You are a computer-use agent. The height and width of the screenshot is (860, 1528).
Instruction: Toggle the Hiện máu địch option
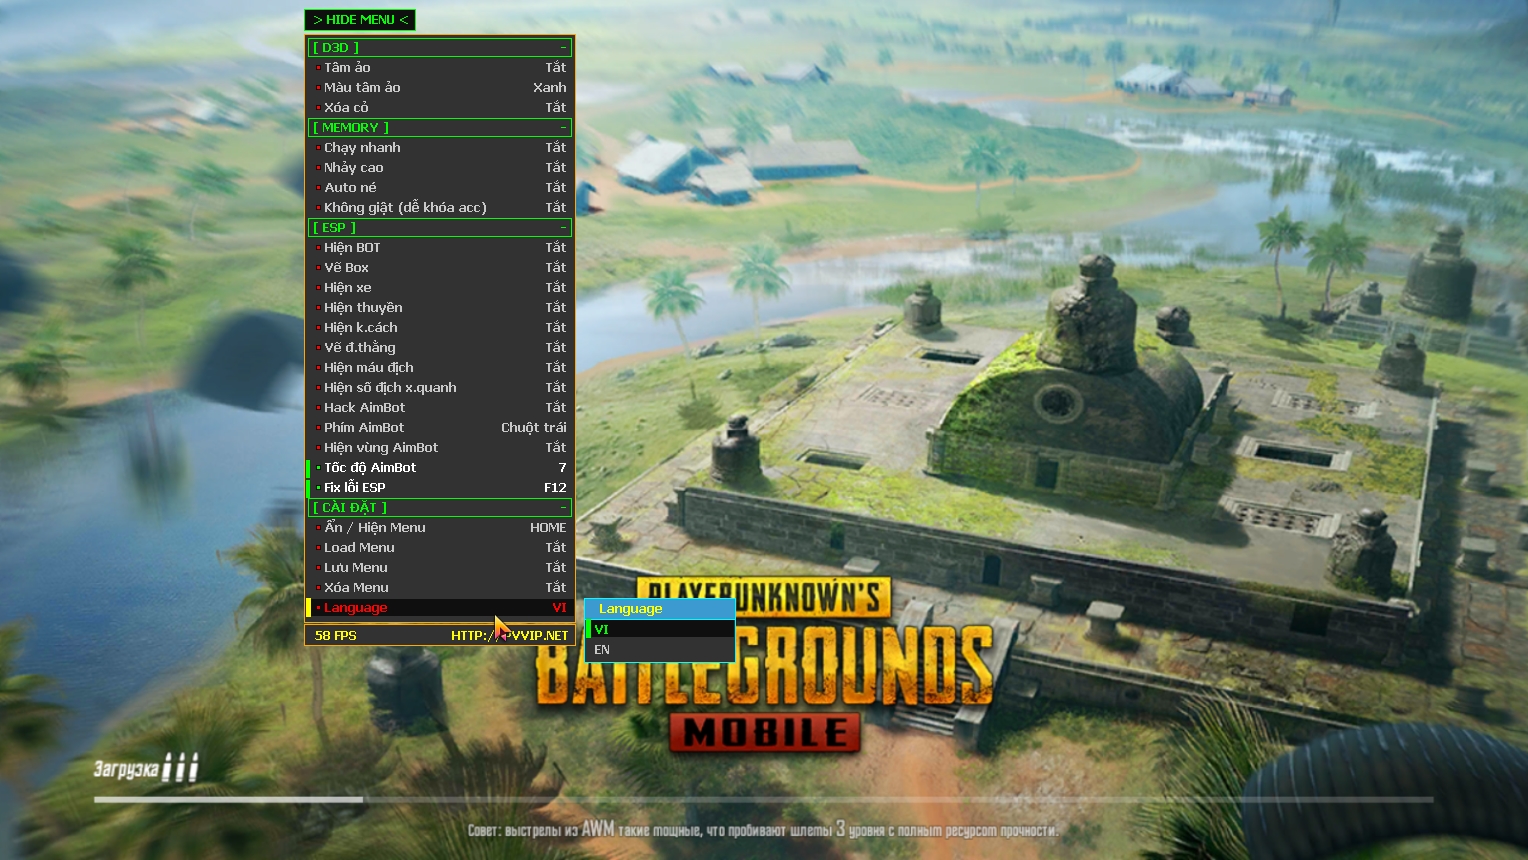pyautogui.click(x=440, y=367)
